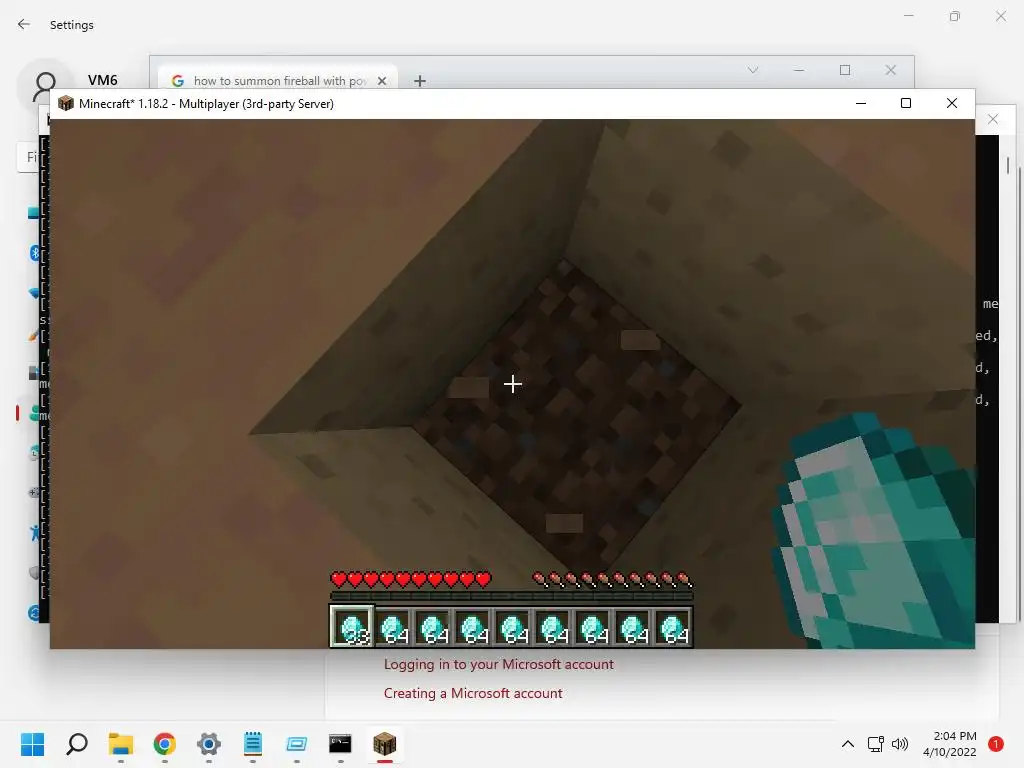Select the seventh diamond hotbar slot
The width and height of the screenshot is (1024, 768).
coord(593,628)
